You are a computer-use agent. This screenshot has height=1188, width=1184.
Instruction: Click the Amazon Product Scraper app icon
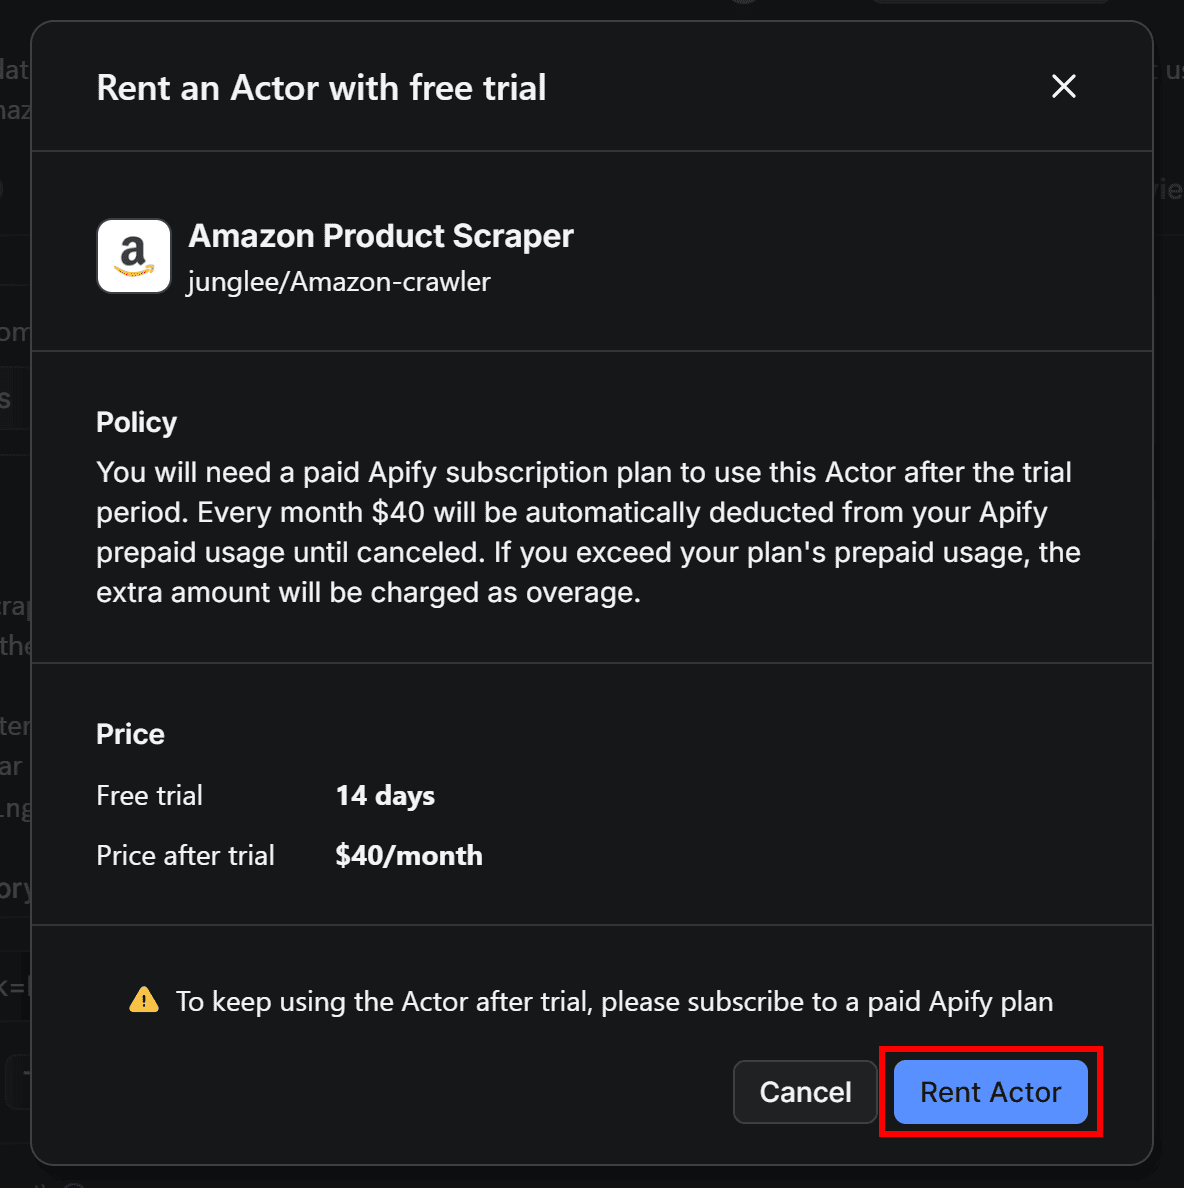pyautogui.click(x=133, y=256)
